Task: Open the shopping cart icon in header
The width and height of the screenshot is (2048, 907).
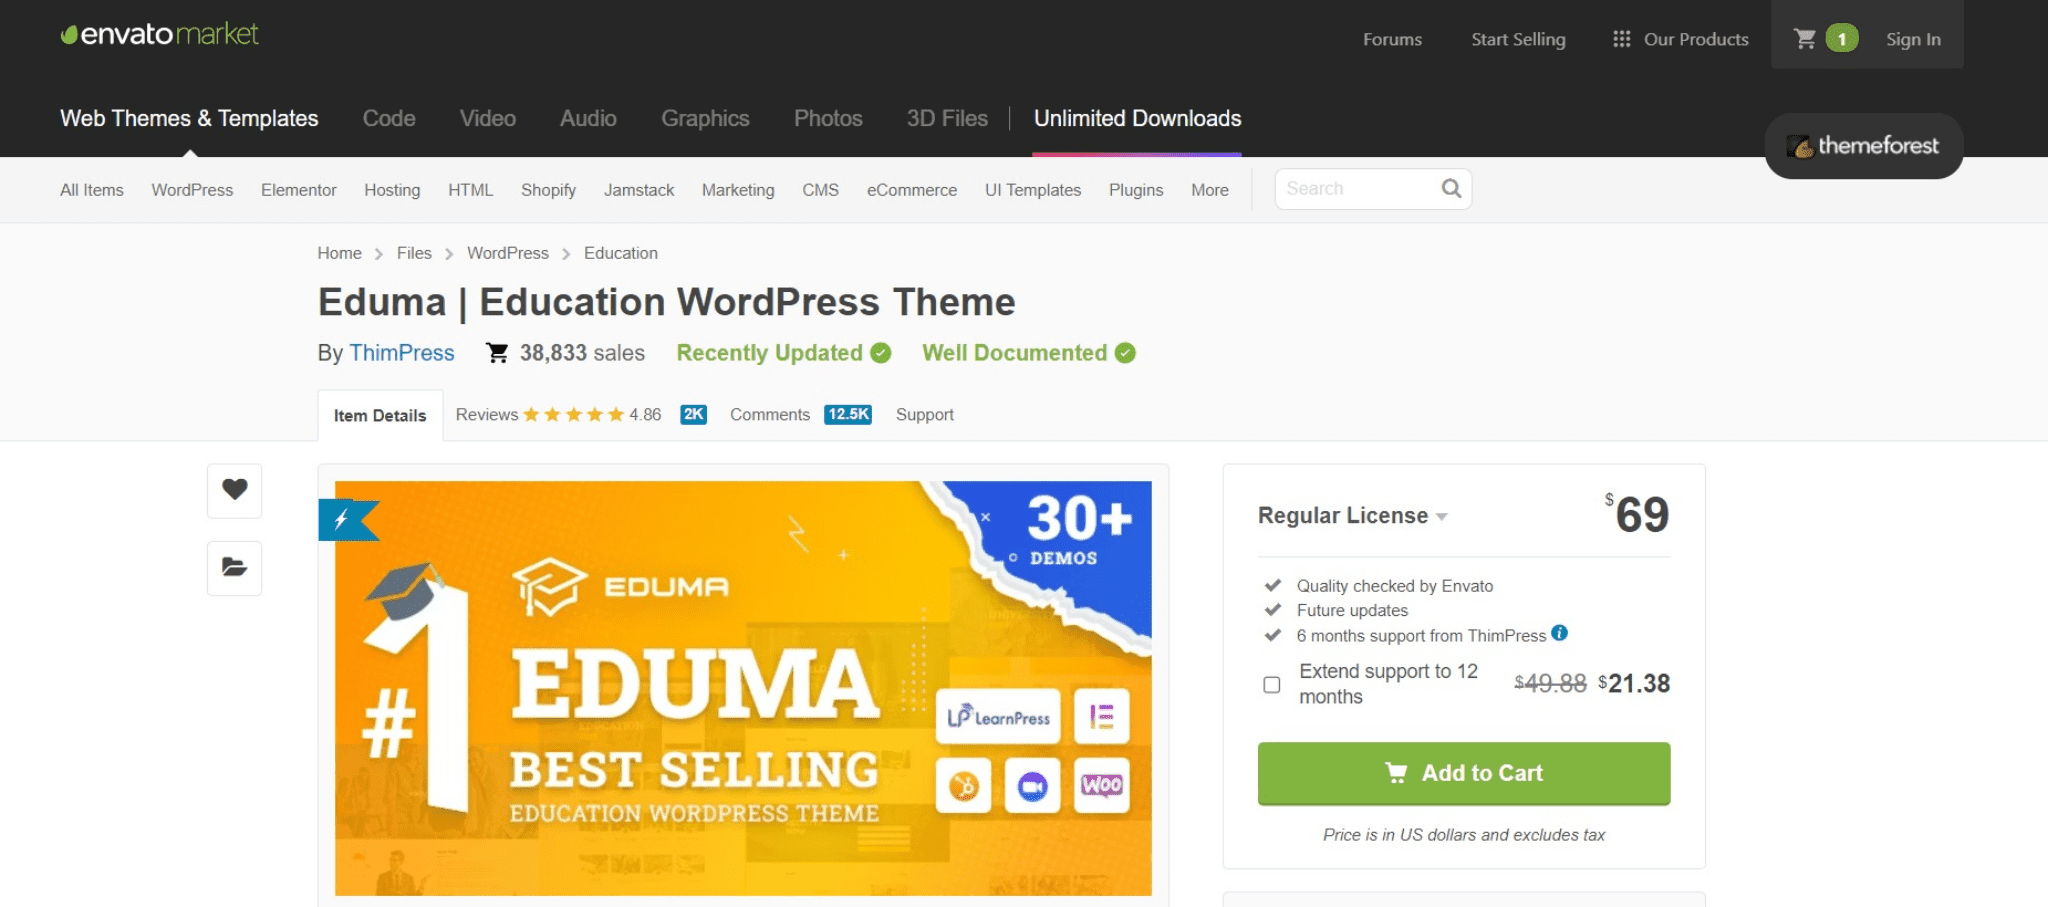Action: pyautogui.click(x=1805, y=39)
